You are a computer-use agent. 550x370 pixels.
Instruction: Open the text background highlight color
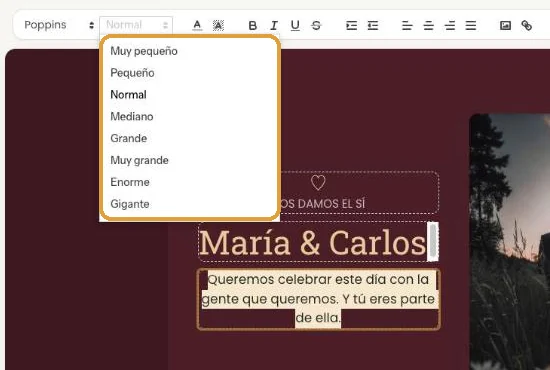pyautogui.click(x=218, y=25)
